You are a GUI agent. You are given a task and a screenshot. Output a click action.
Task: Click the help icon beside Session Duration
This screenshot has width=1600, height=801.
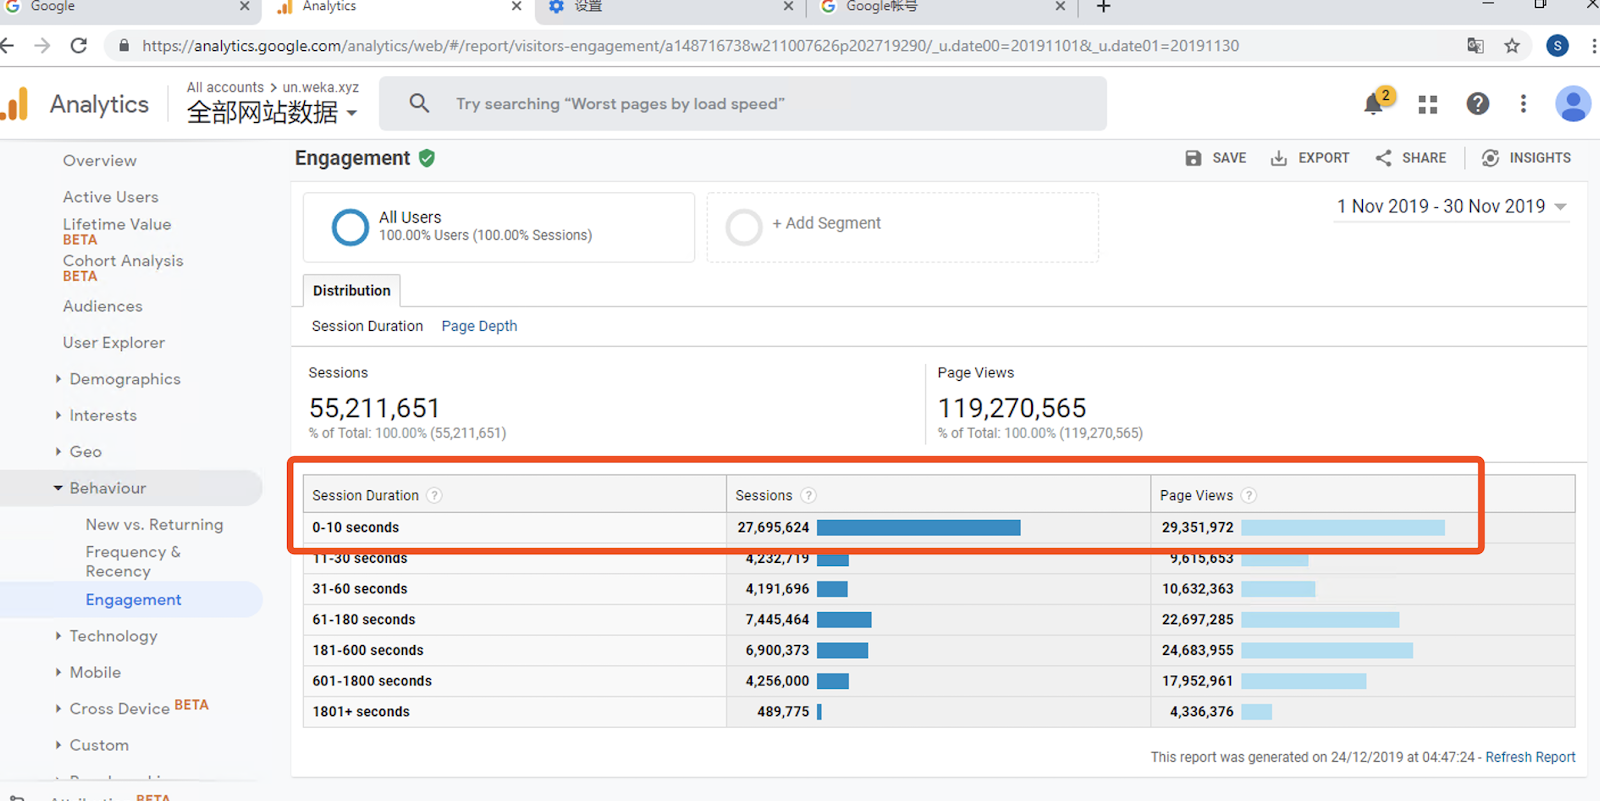(434, 495)
